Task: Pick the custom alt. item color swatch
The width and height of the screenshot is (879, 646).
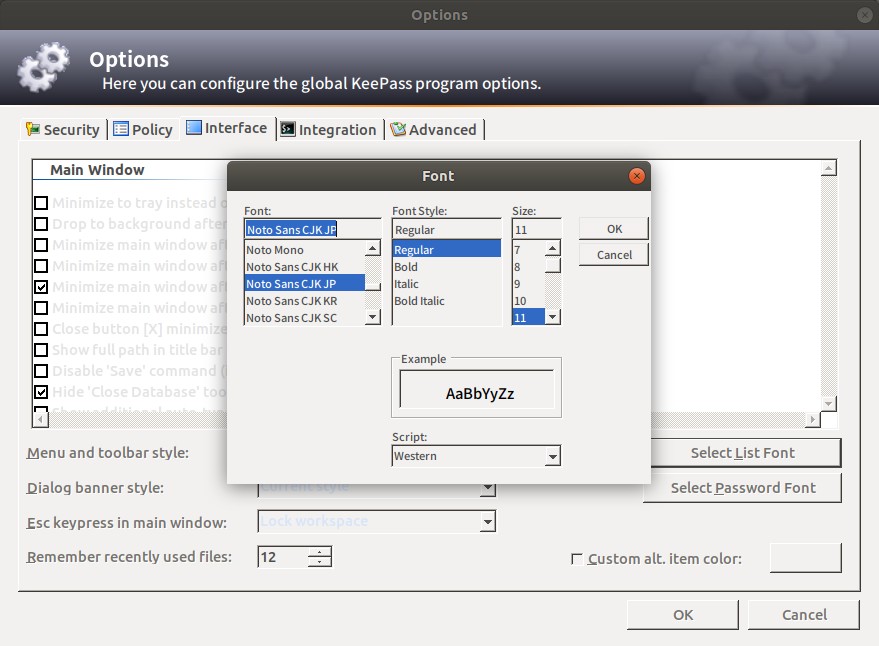Action: click(x=806, y=558)
